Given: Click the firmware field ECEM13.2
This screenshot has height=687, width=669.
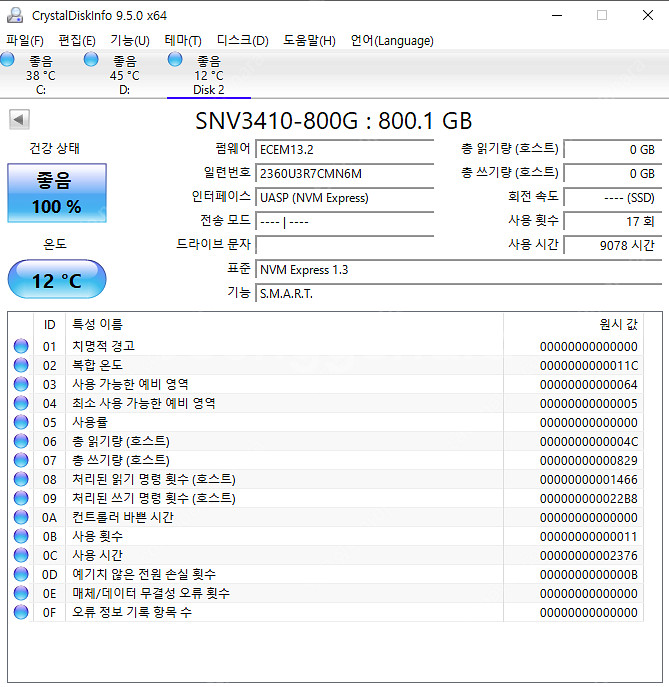Looking at the screenshot, I should (x=345, y=149).
